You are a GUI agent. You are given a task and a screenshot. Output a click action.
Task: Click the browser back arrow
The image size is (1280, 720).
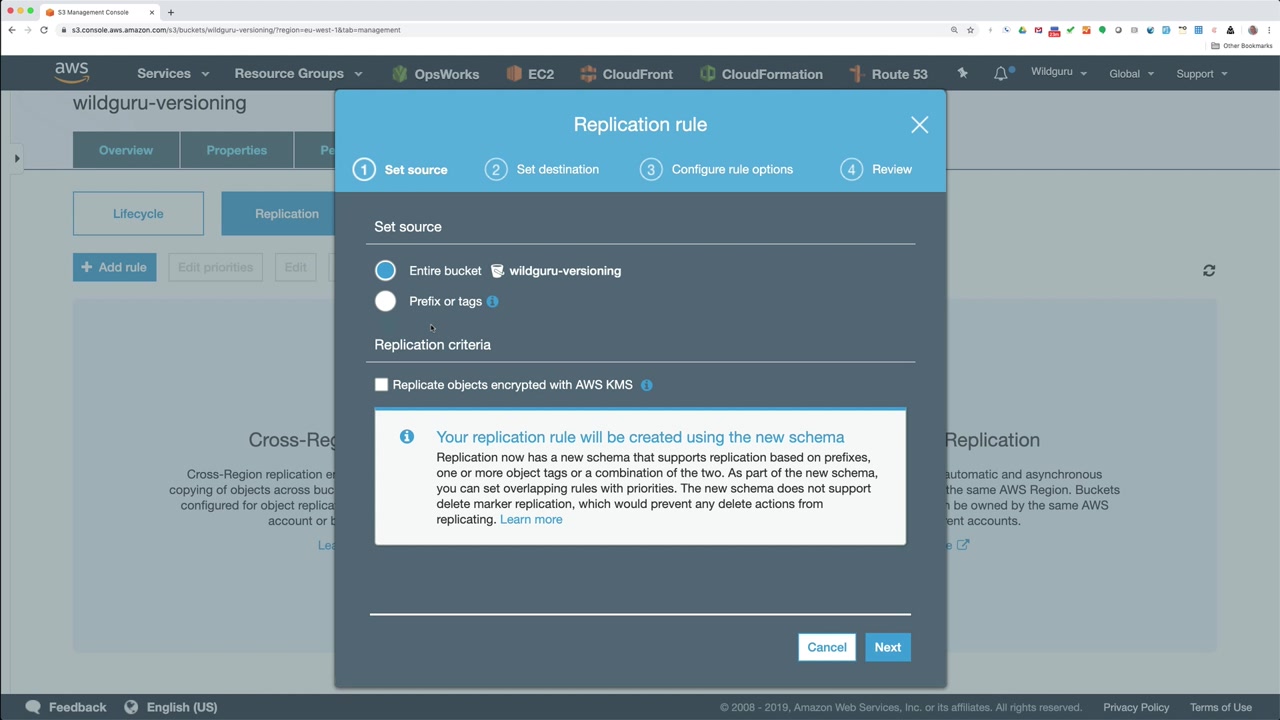[x=12, y=30]
